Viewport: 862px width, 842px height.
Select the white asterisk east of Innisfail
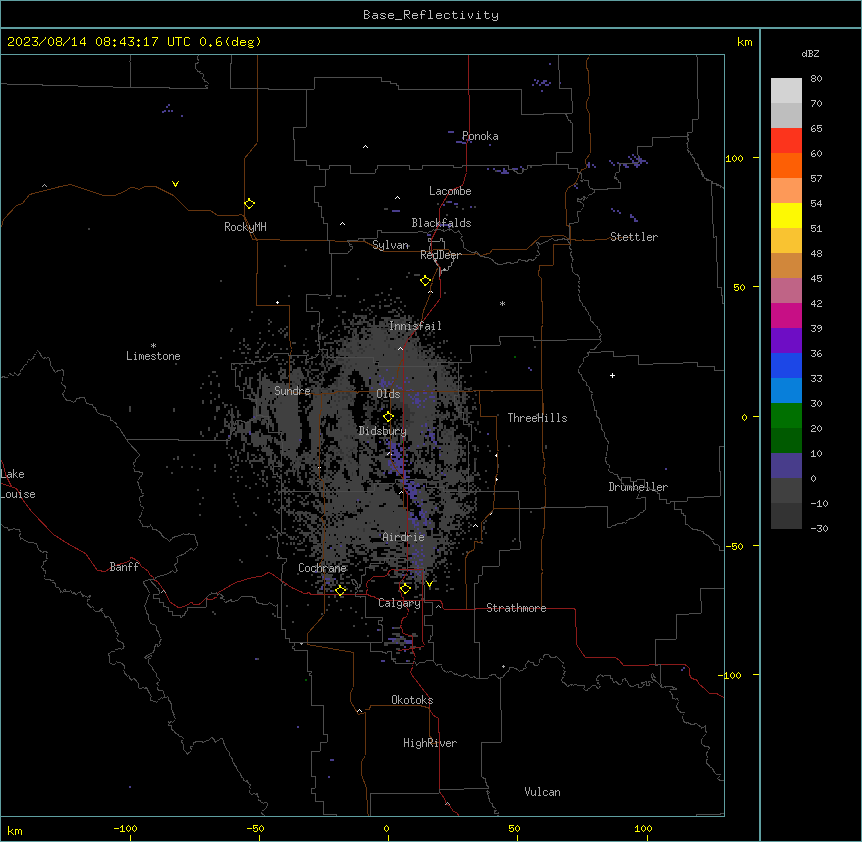pyautogui.click(x=502, y=303)
